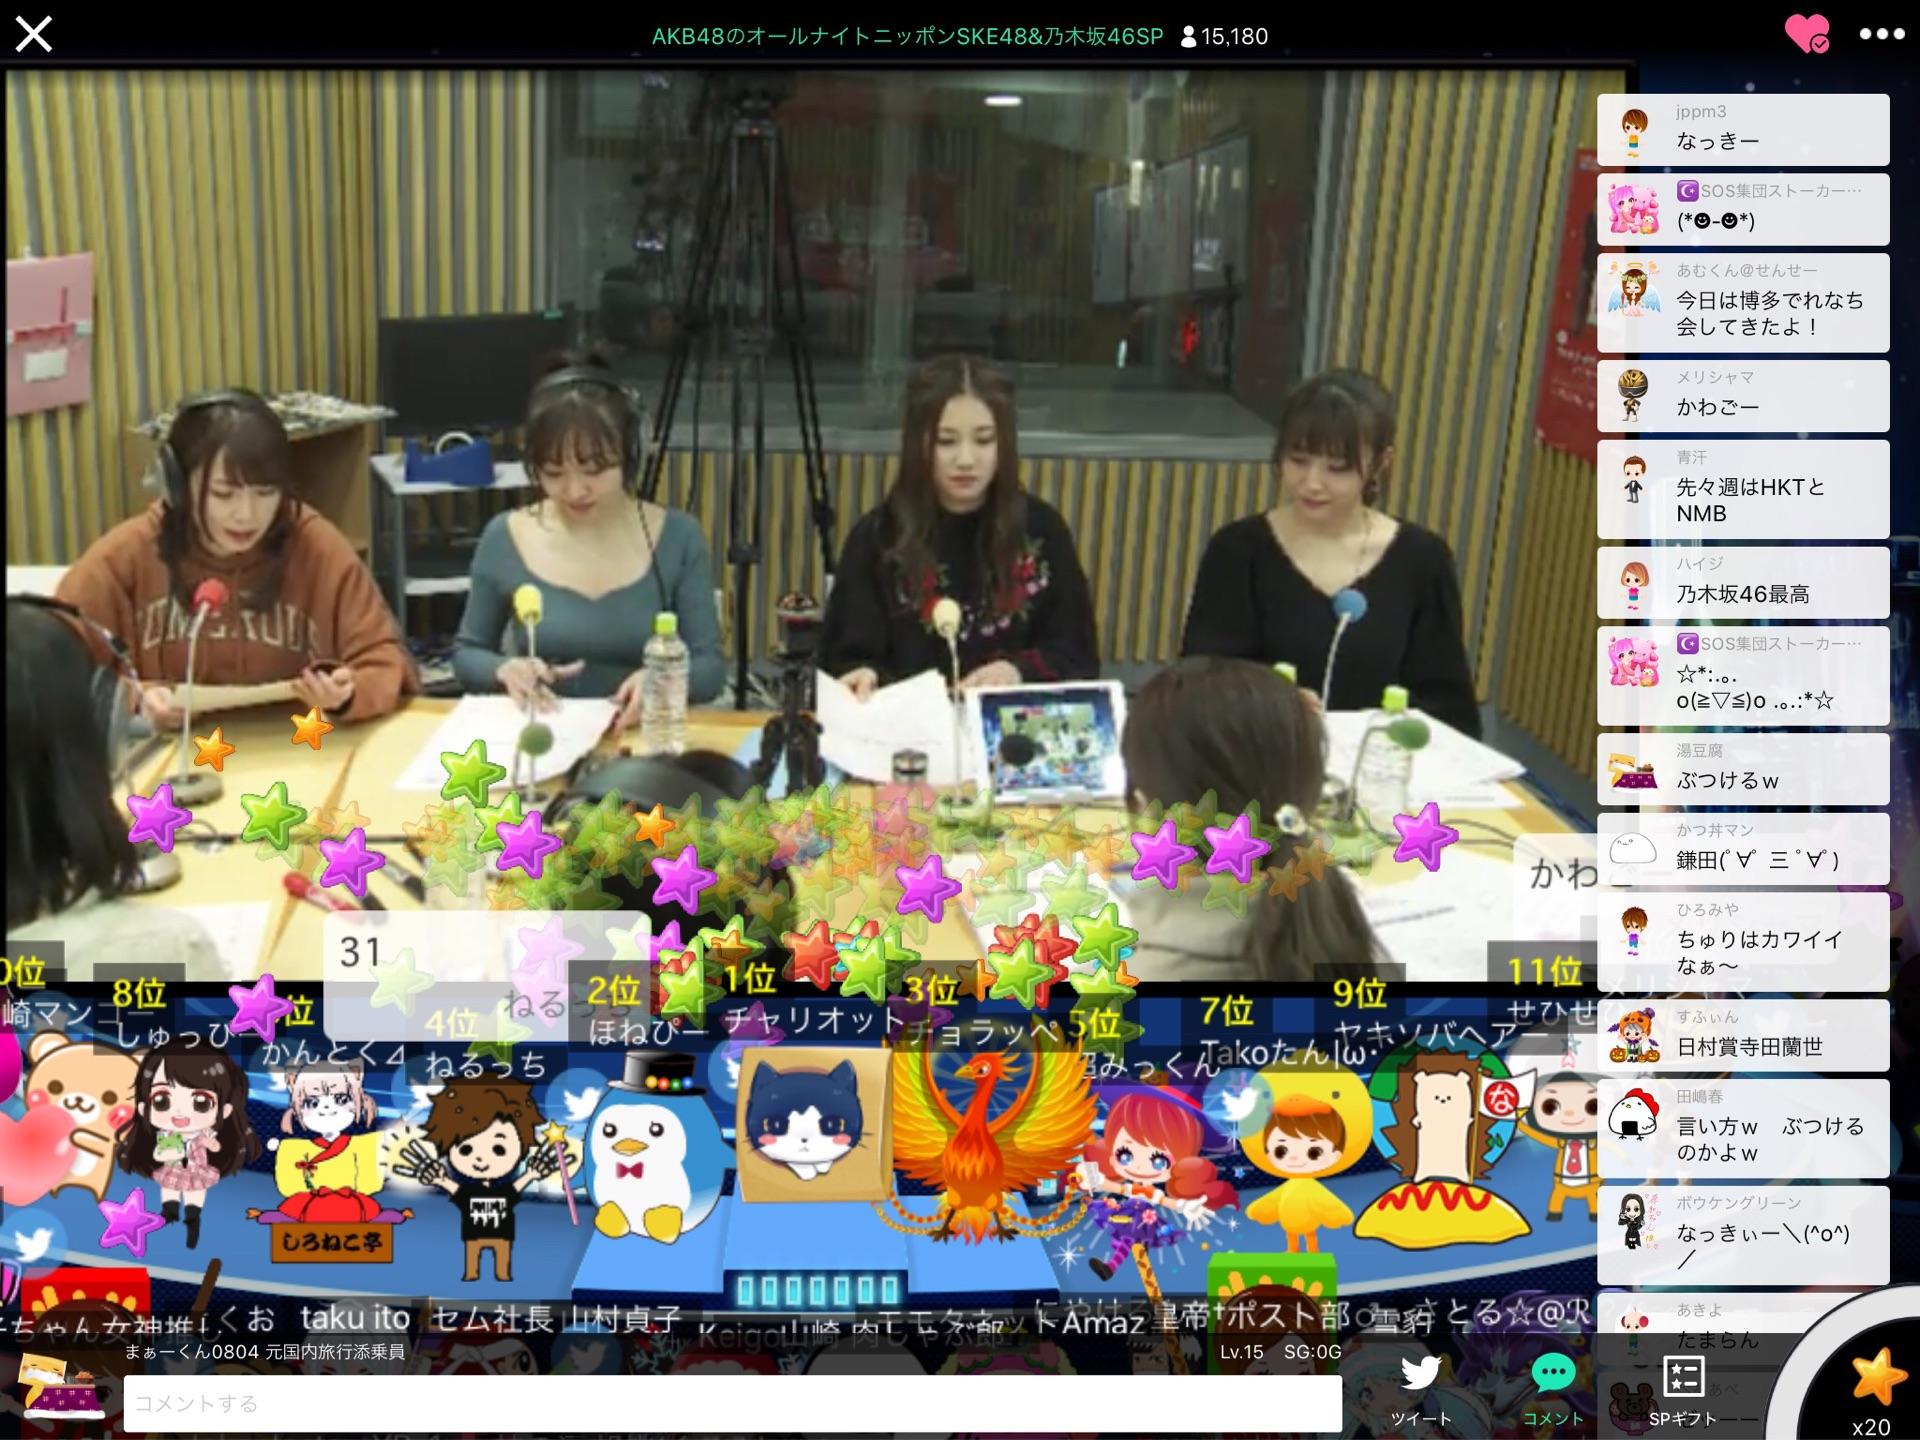Tap かつ丼マン white blob avatar

(x=1634, y=850)
